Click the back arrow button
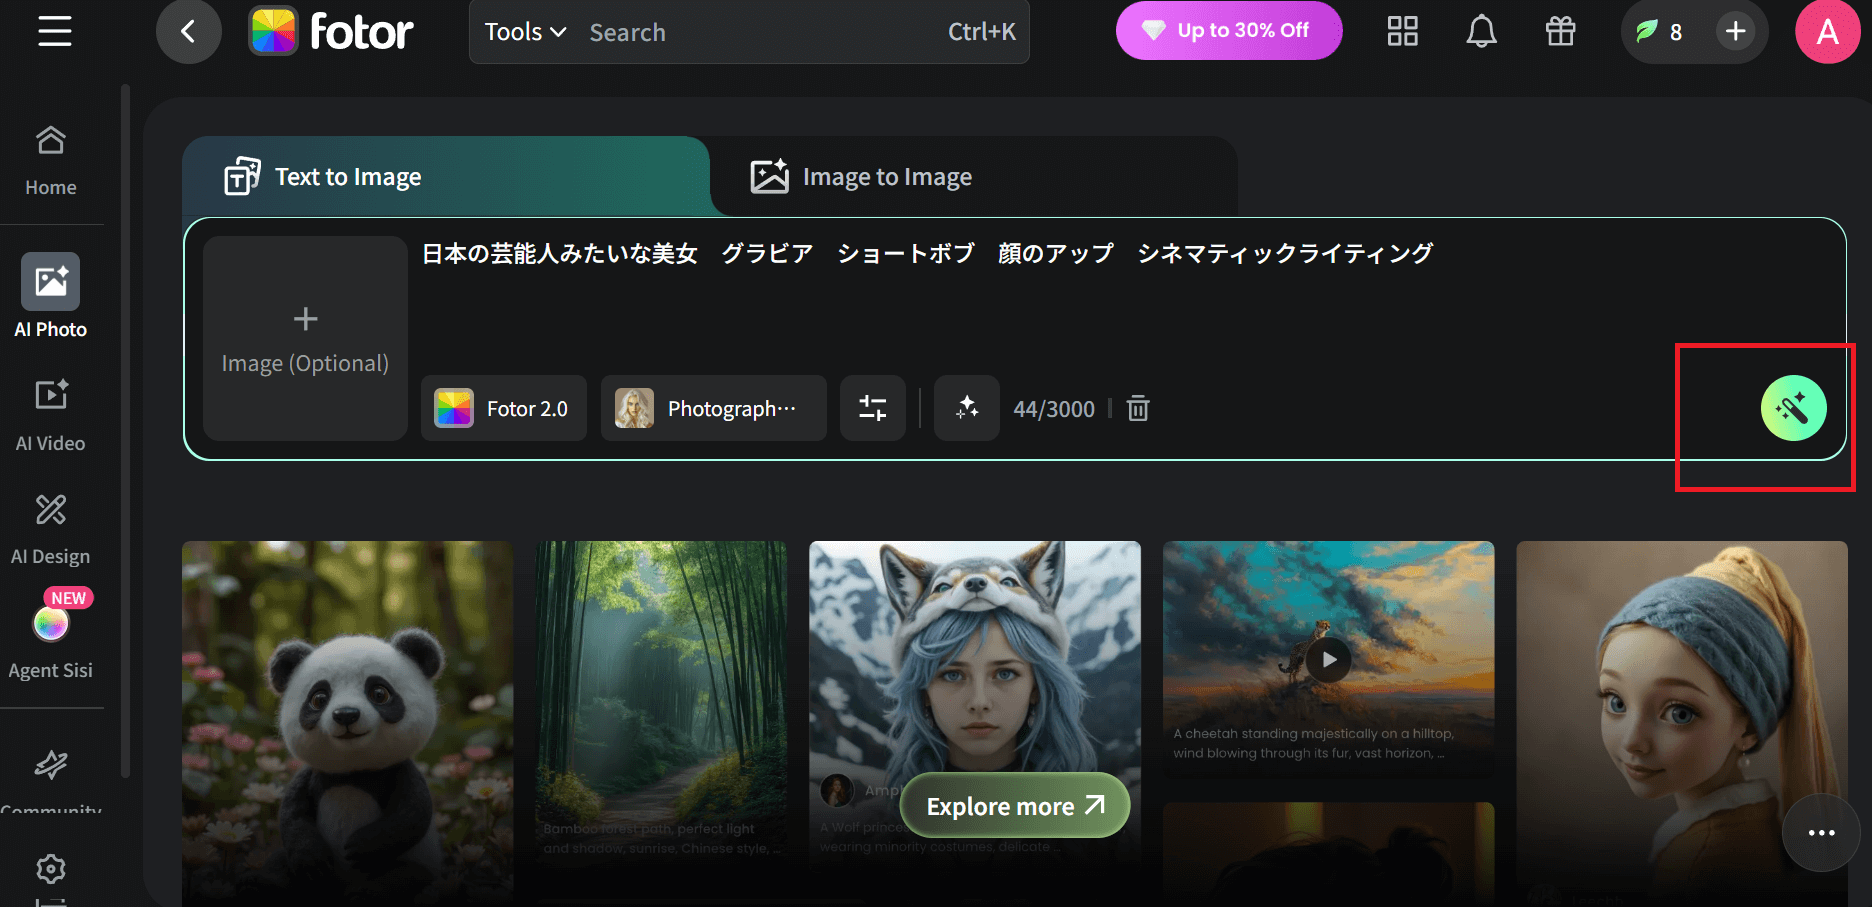The width and height of the screenshot is (1872, 907). (188, 31)
